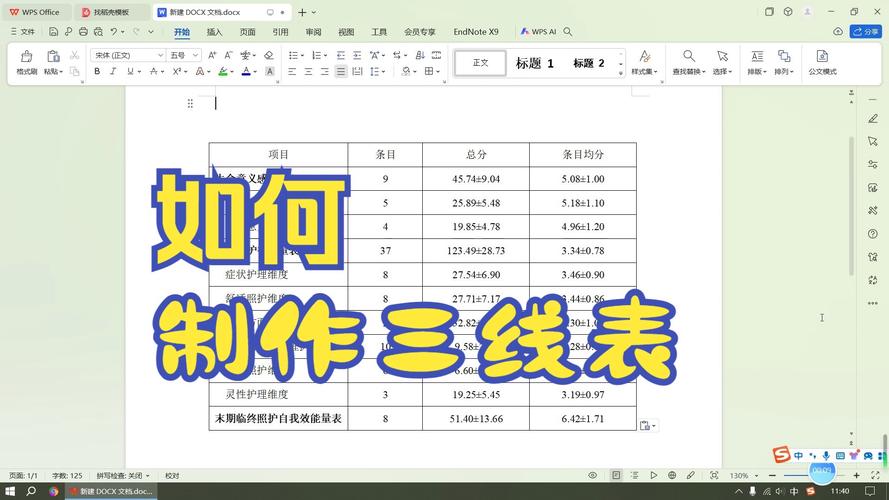Open the pen tool in right sidebar
The image size is (889, 500).
pyautogui.click(x=873, y=118)
